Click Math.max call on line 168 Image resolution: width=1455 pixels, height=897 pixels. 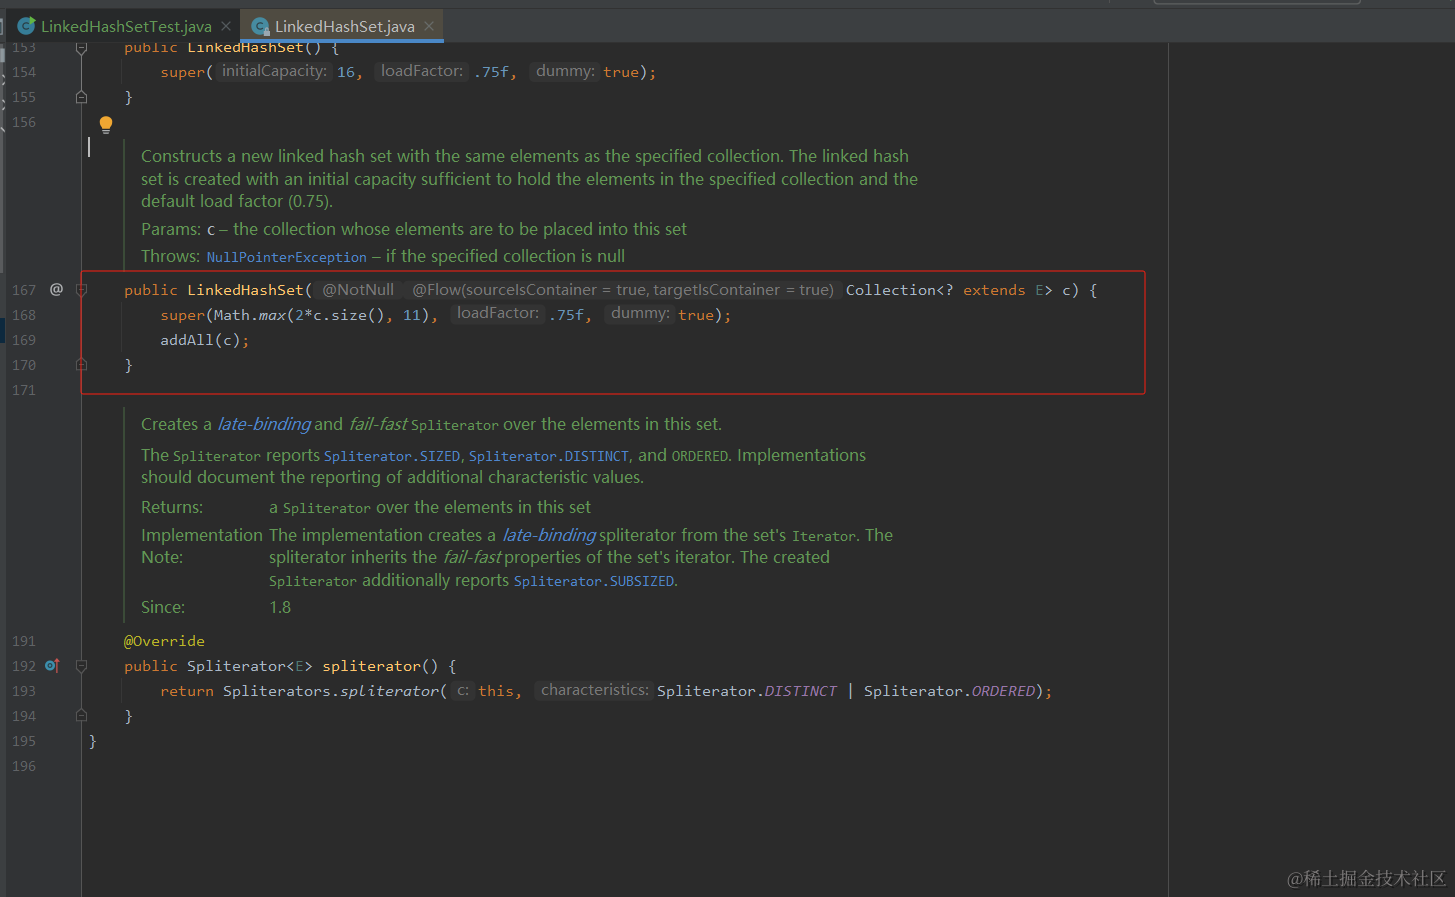click(250, 315)
